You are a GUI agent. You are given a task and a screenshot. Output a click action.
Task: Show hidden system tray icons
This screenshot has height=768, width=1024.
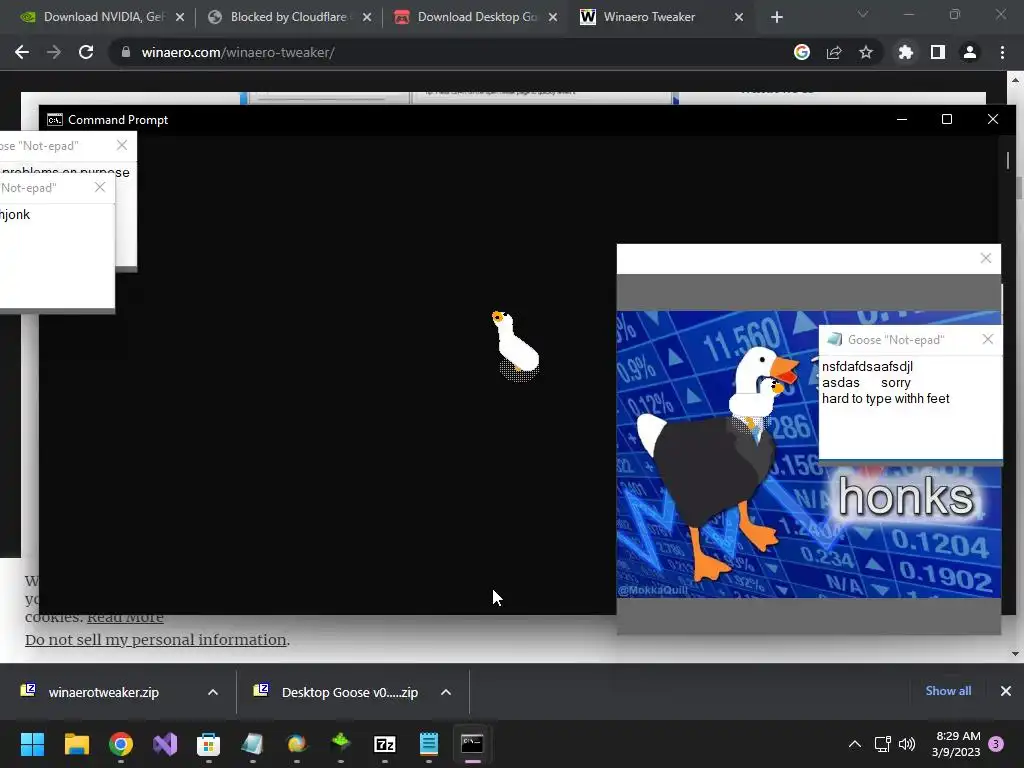coord(855,744)
